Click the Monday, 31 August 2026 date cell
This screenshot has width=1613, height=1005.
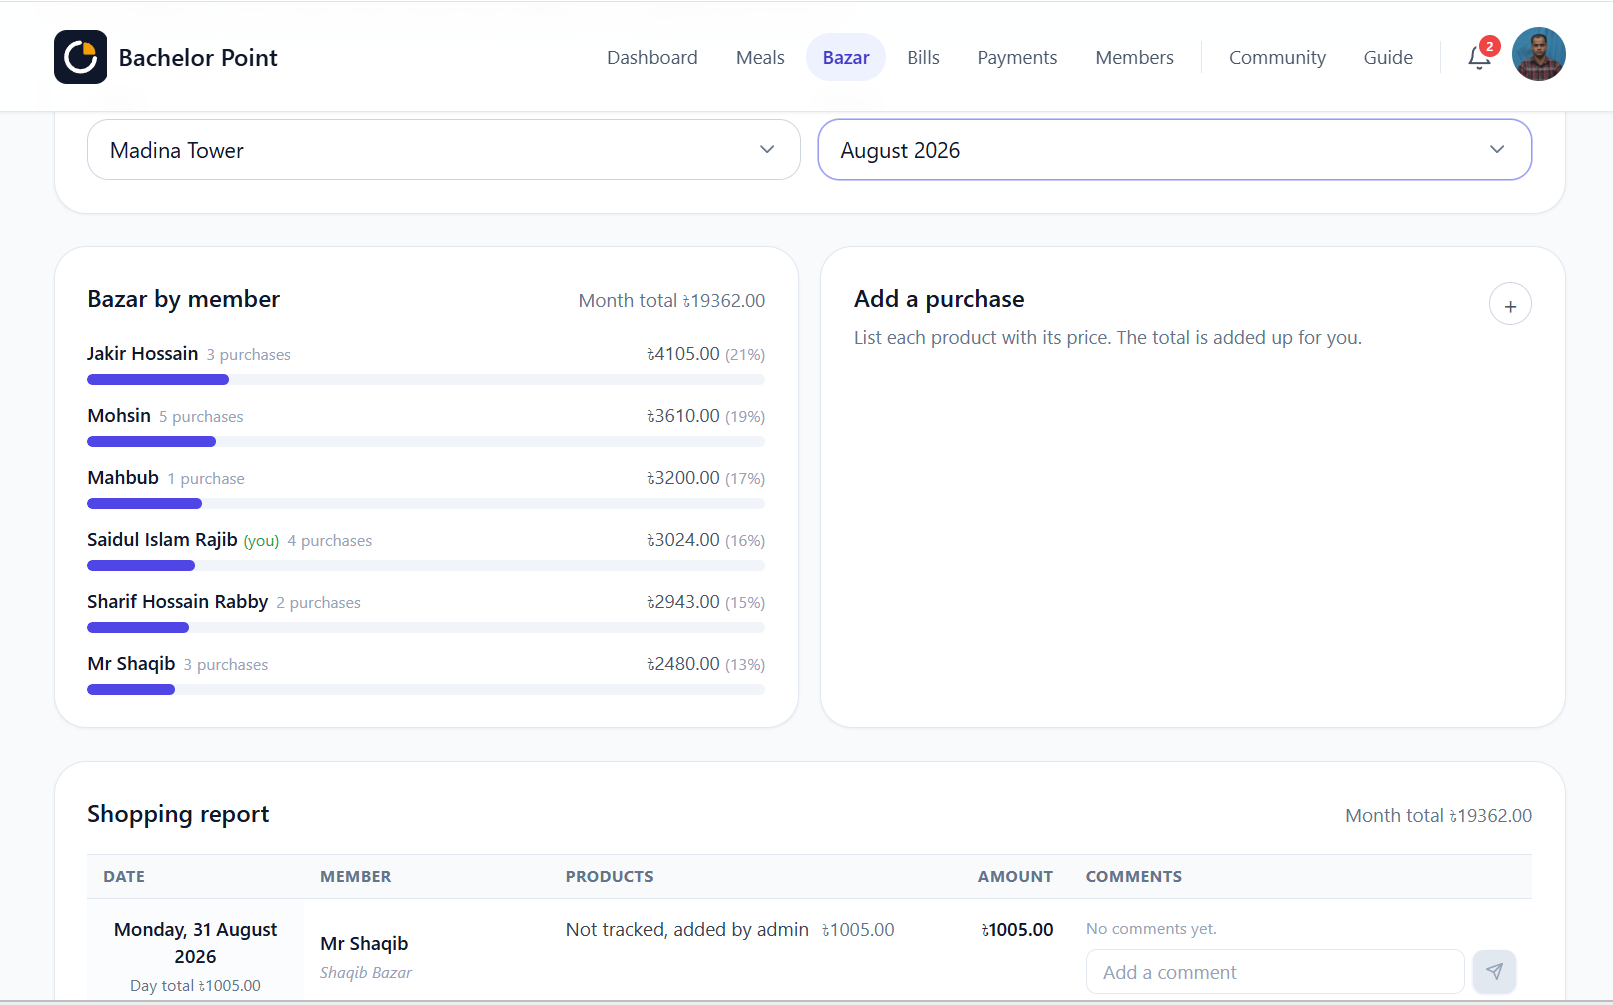(x=195, y=943)
